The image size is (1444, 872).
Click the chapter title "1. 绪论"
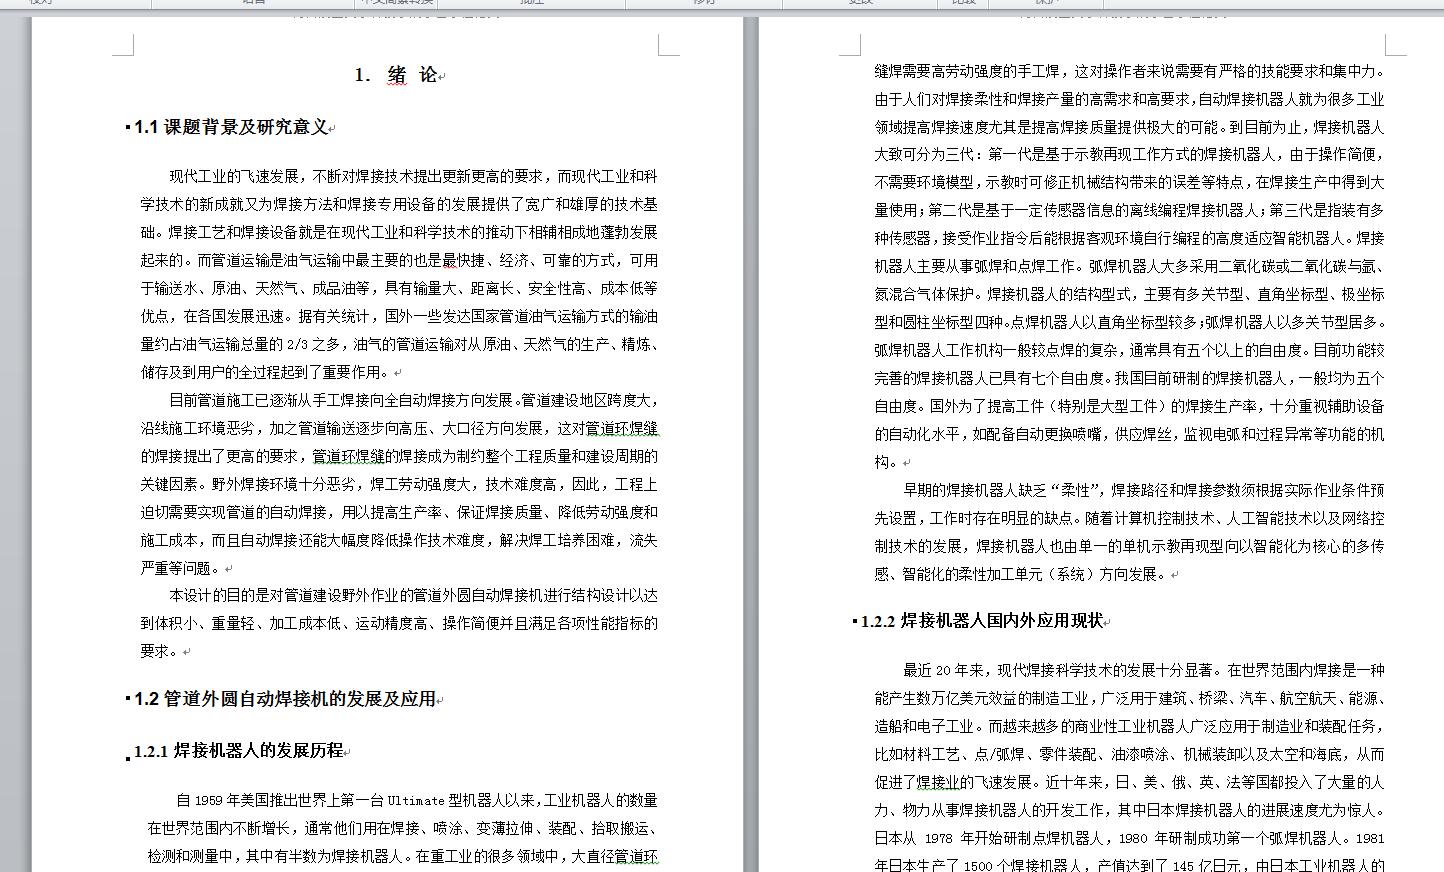tap(397, 75)
